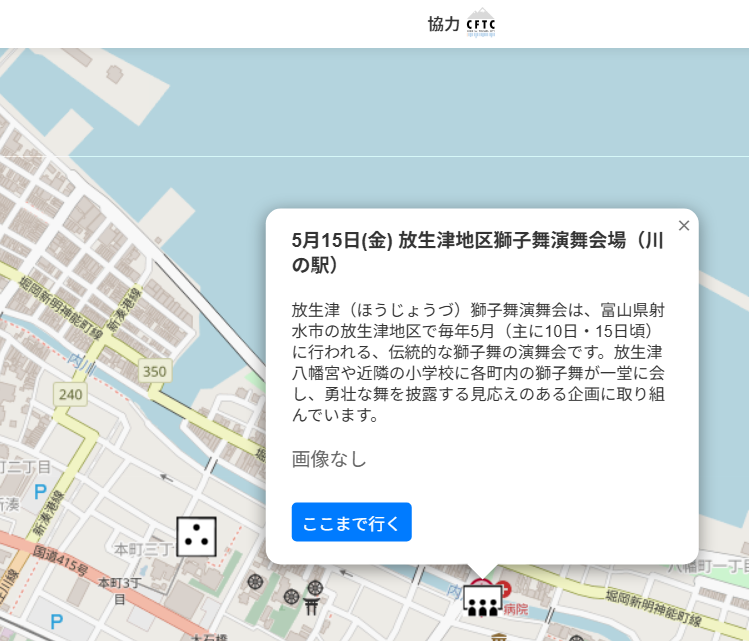This screenshot has height=641, width=749.
Task: Close the 放生津地区獅子舞演舞会場 popup
Action: tap(684, 225)
